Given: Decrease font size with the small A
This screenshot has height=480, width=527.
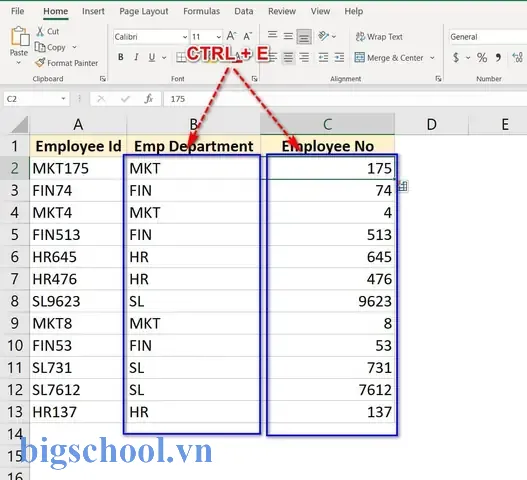Looking at the screenshot, I should (248, 36).
